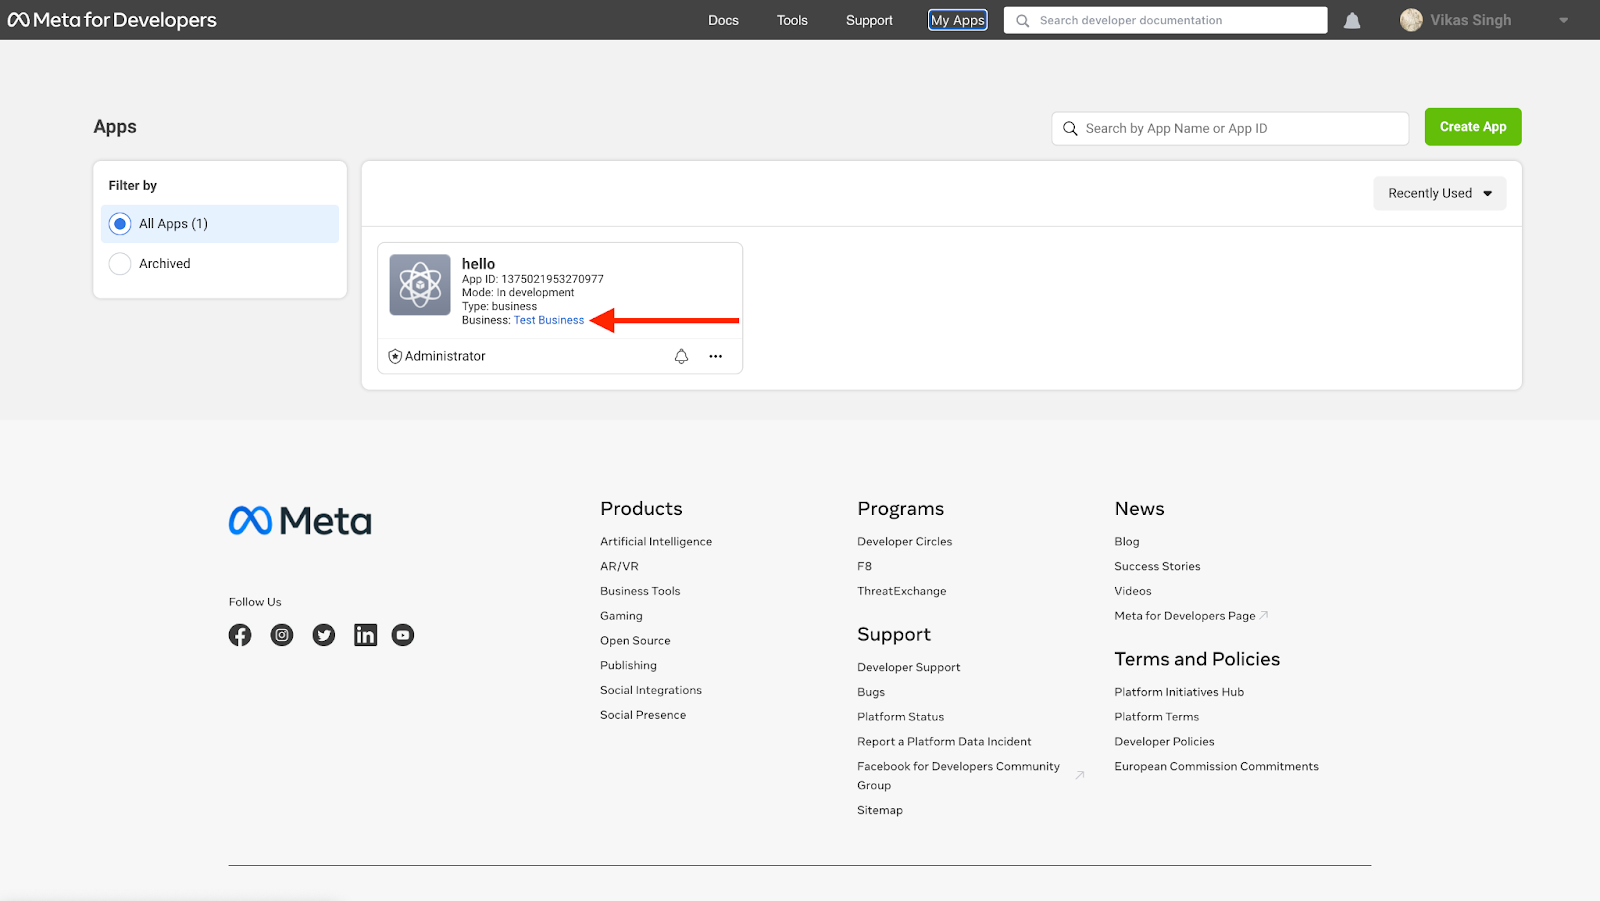Click the Create App button
Image resolution: width=1600 pixels, height=901 pixels.
(1473, 127)
